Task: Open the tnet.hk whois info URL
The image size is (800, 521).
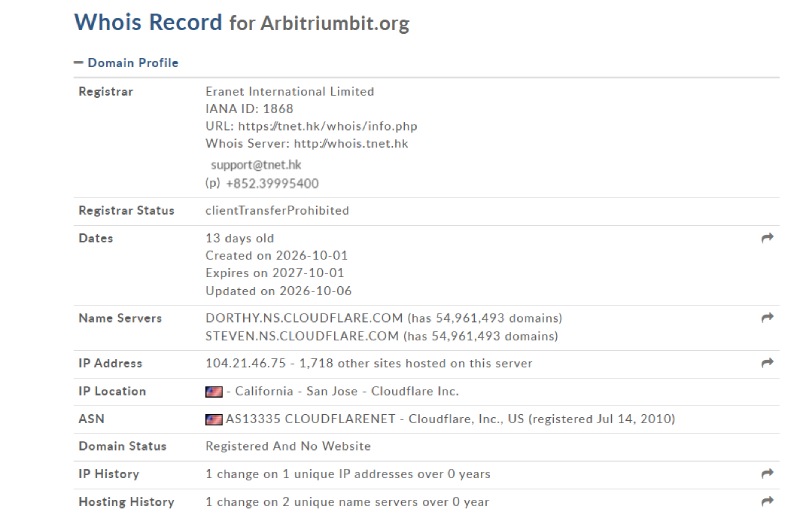Action: (x=328, y=126)
